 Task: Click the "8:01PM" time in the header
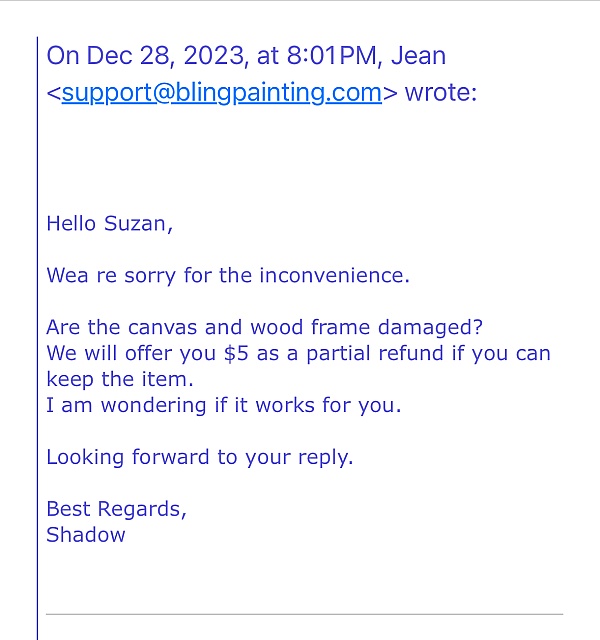(332, 56)
